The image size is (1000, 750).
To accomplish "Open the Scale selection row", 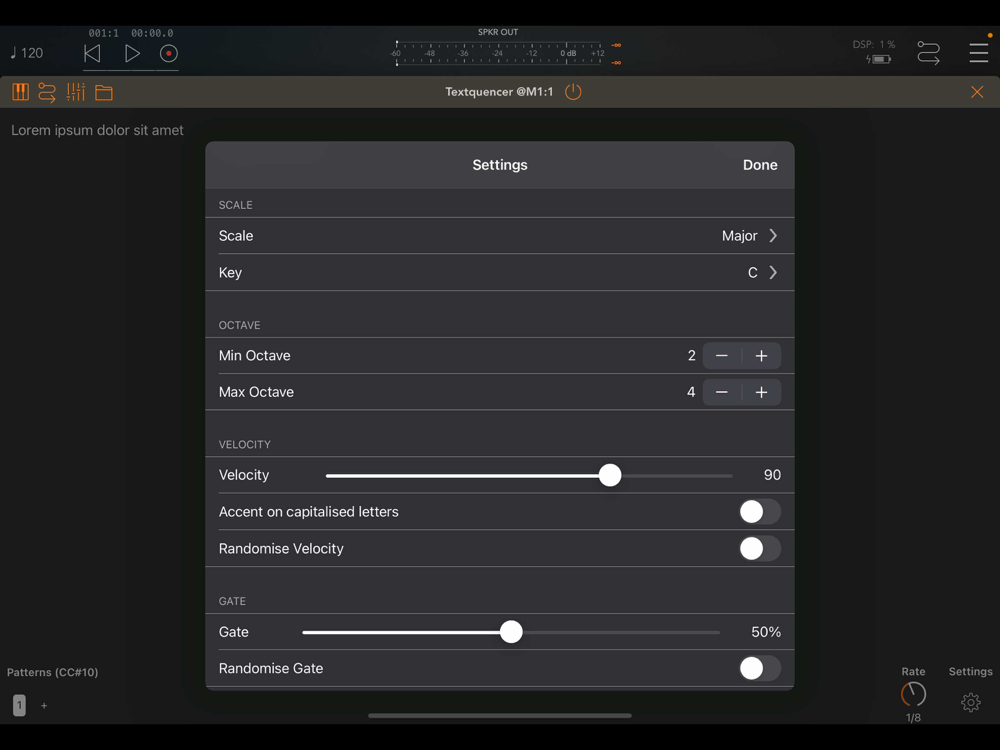I will tap(500, 236).
